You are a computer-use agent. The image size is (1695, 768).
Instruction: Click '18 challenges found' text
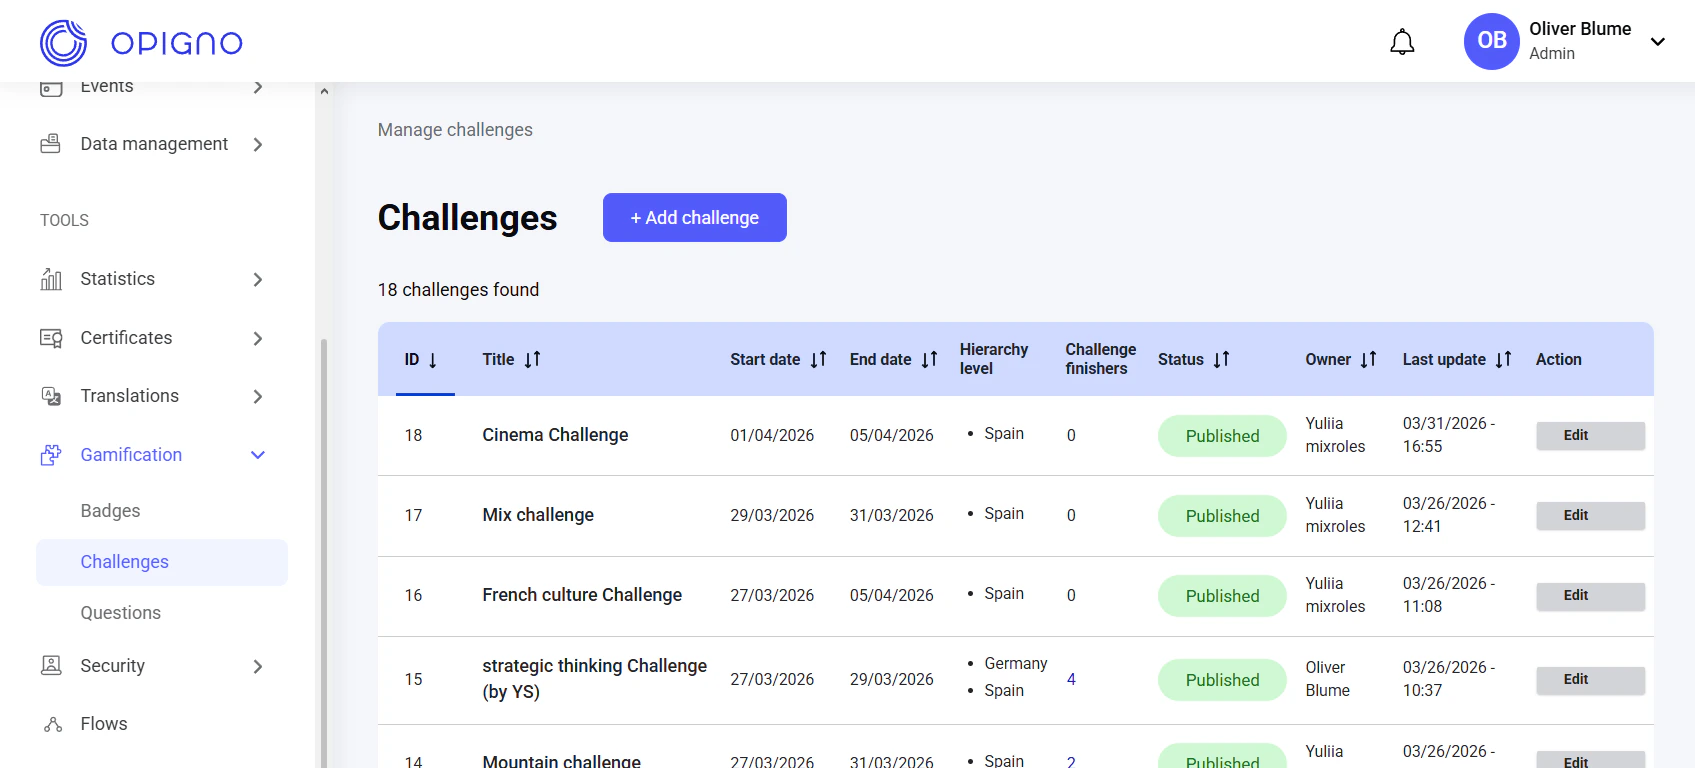458,290
